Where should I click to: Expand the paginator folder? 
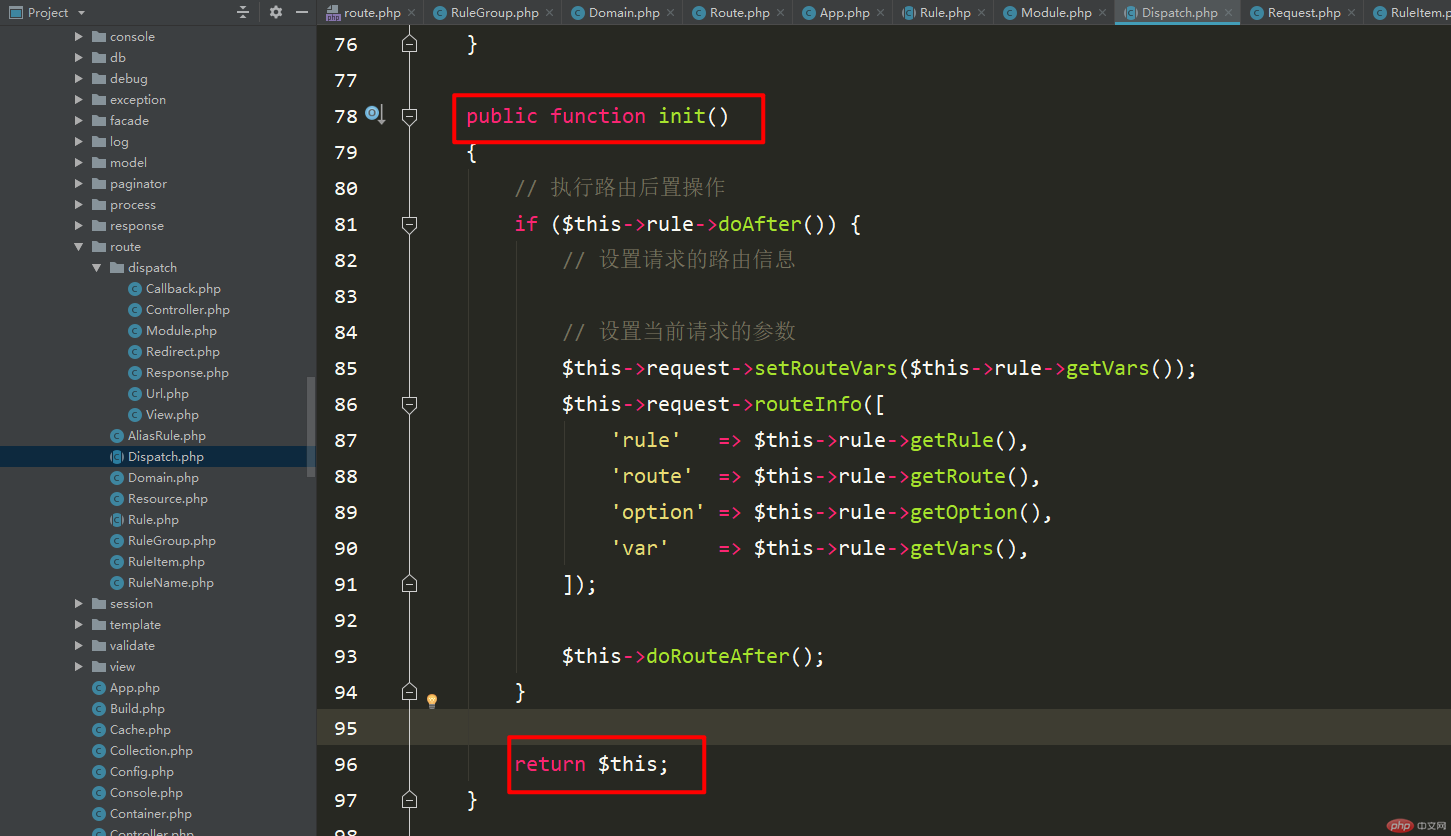pos(79,183)
